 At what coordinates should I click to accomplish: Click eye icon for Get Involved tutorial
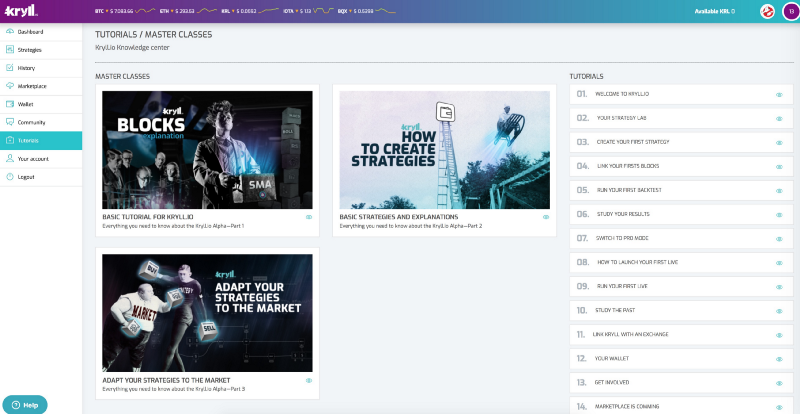pyautogui.click(x=779, y=383)
